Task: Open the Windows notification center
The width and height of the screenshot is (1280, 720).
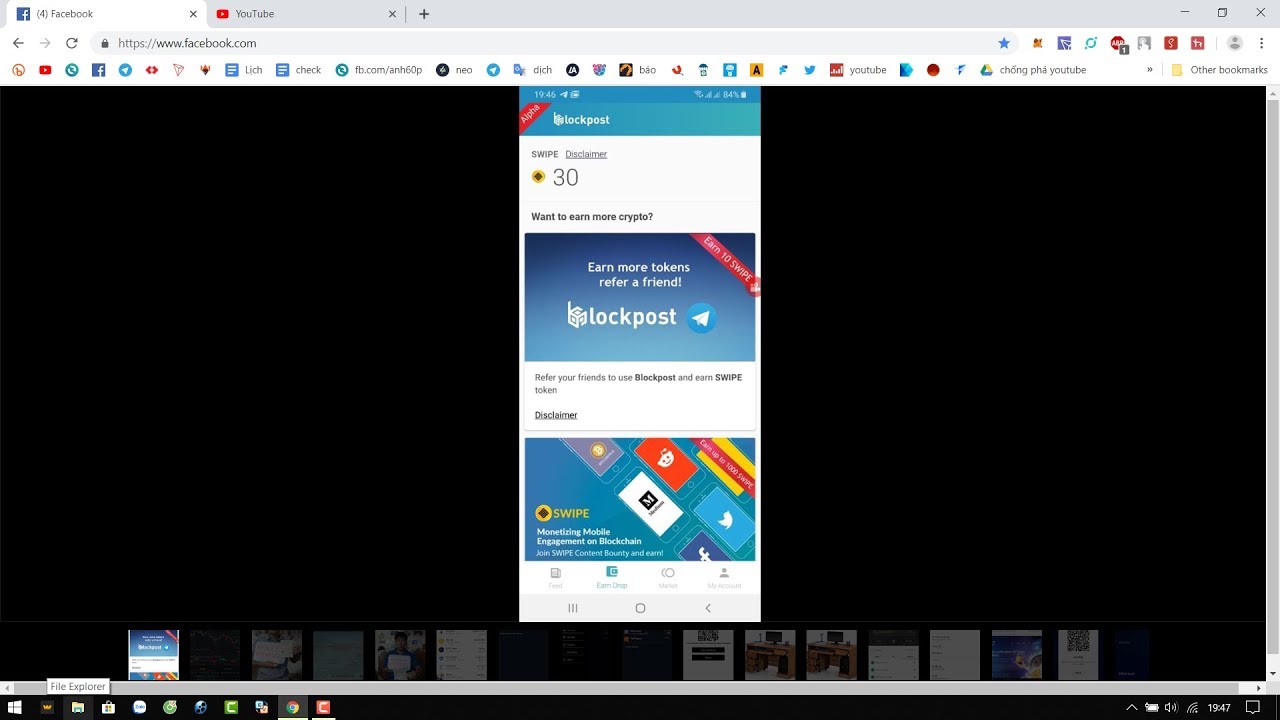Action: [1253, 707]
